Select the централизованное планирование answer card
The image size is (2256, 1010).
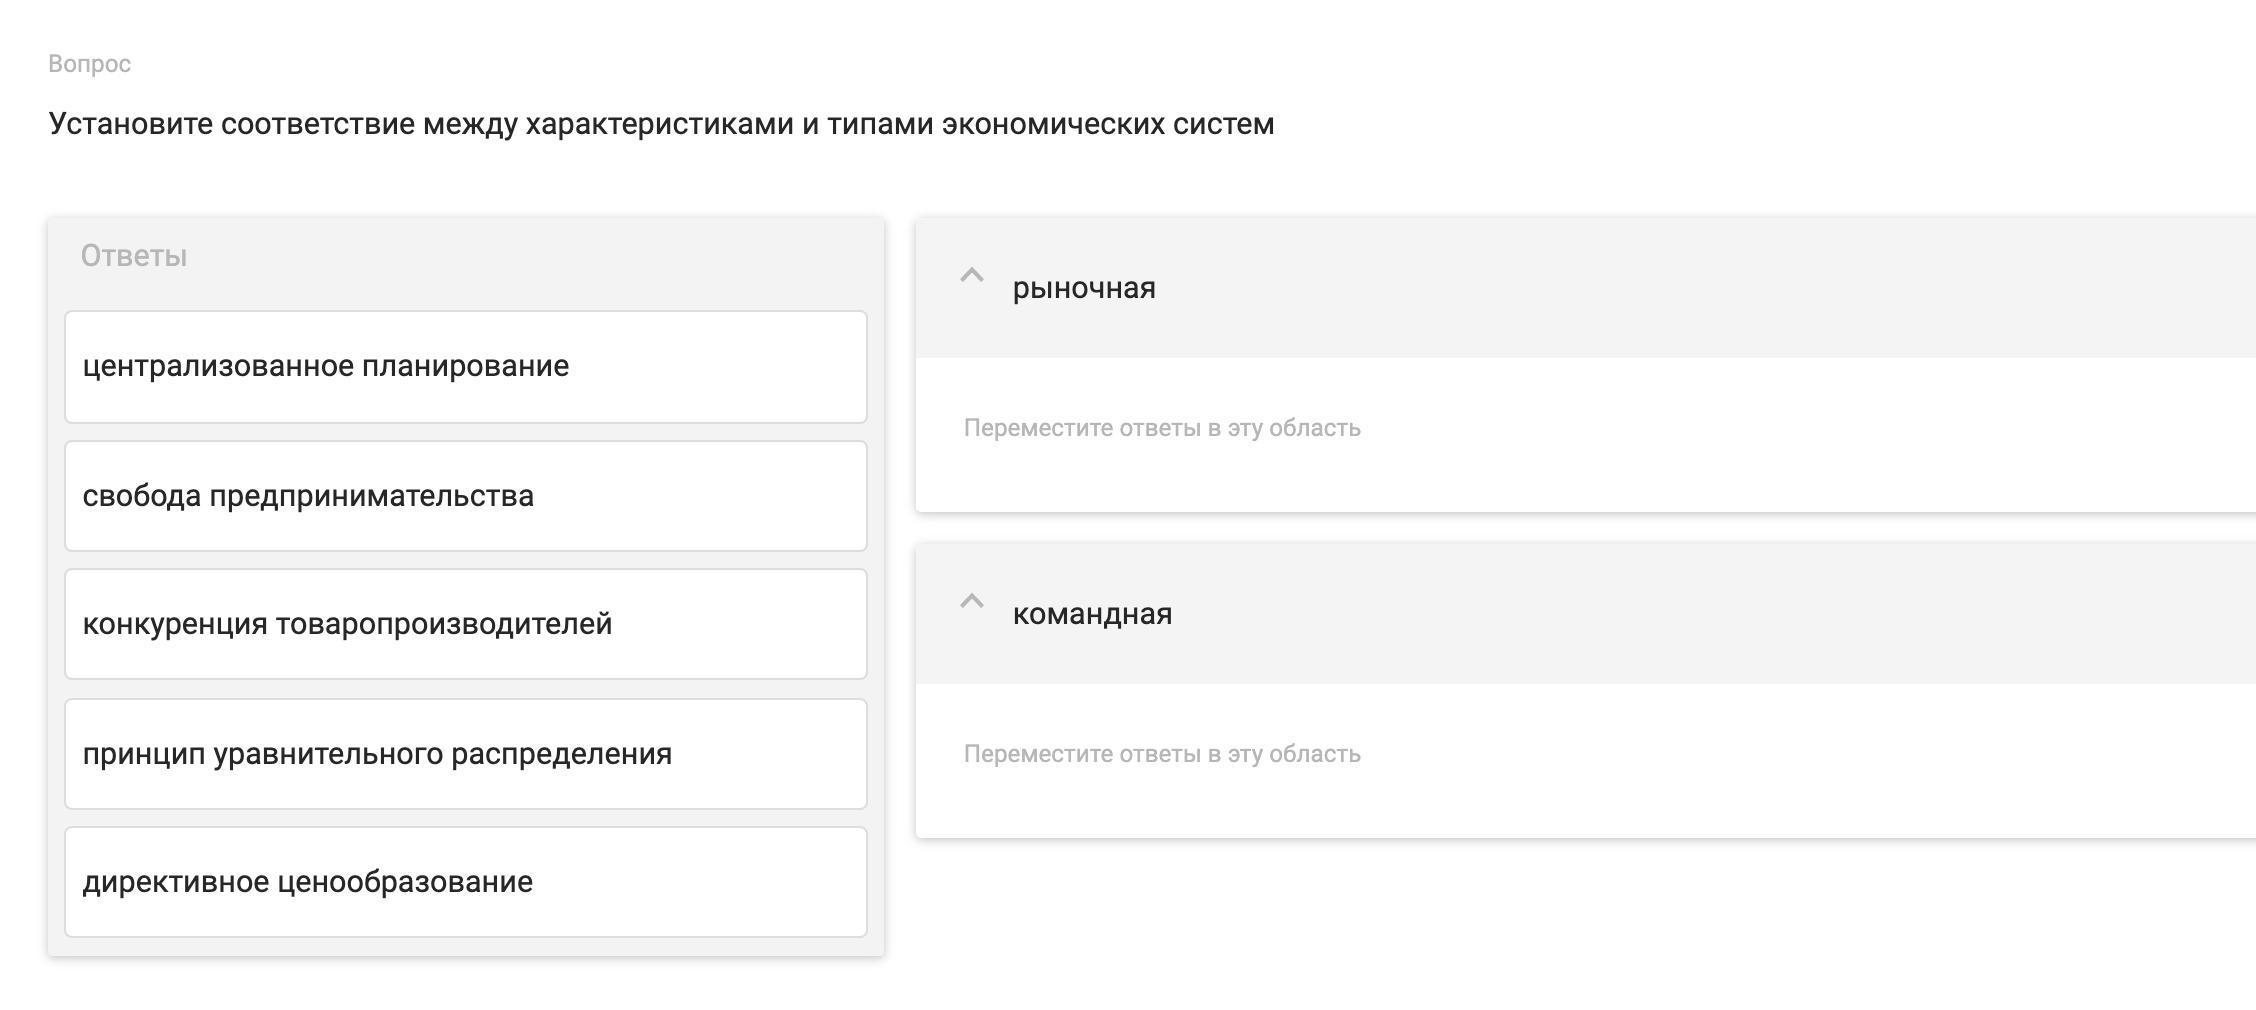[x=465, y=367]
